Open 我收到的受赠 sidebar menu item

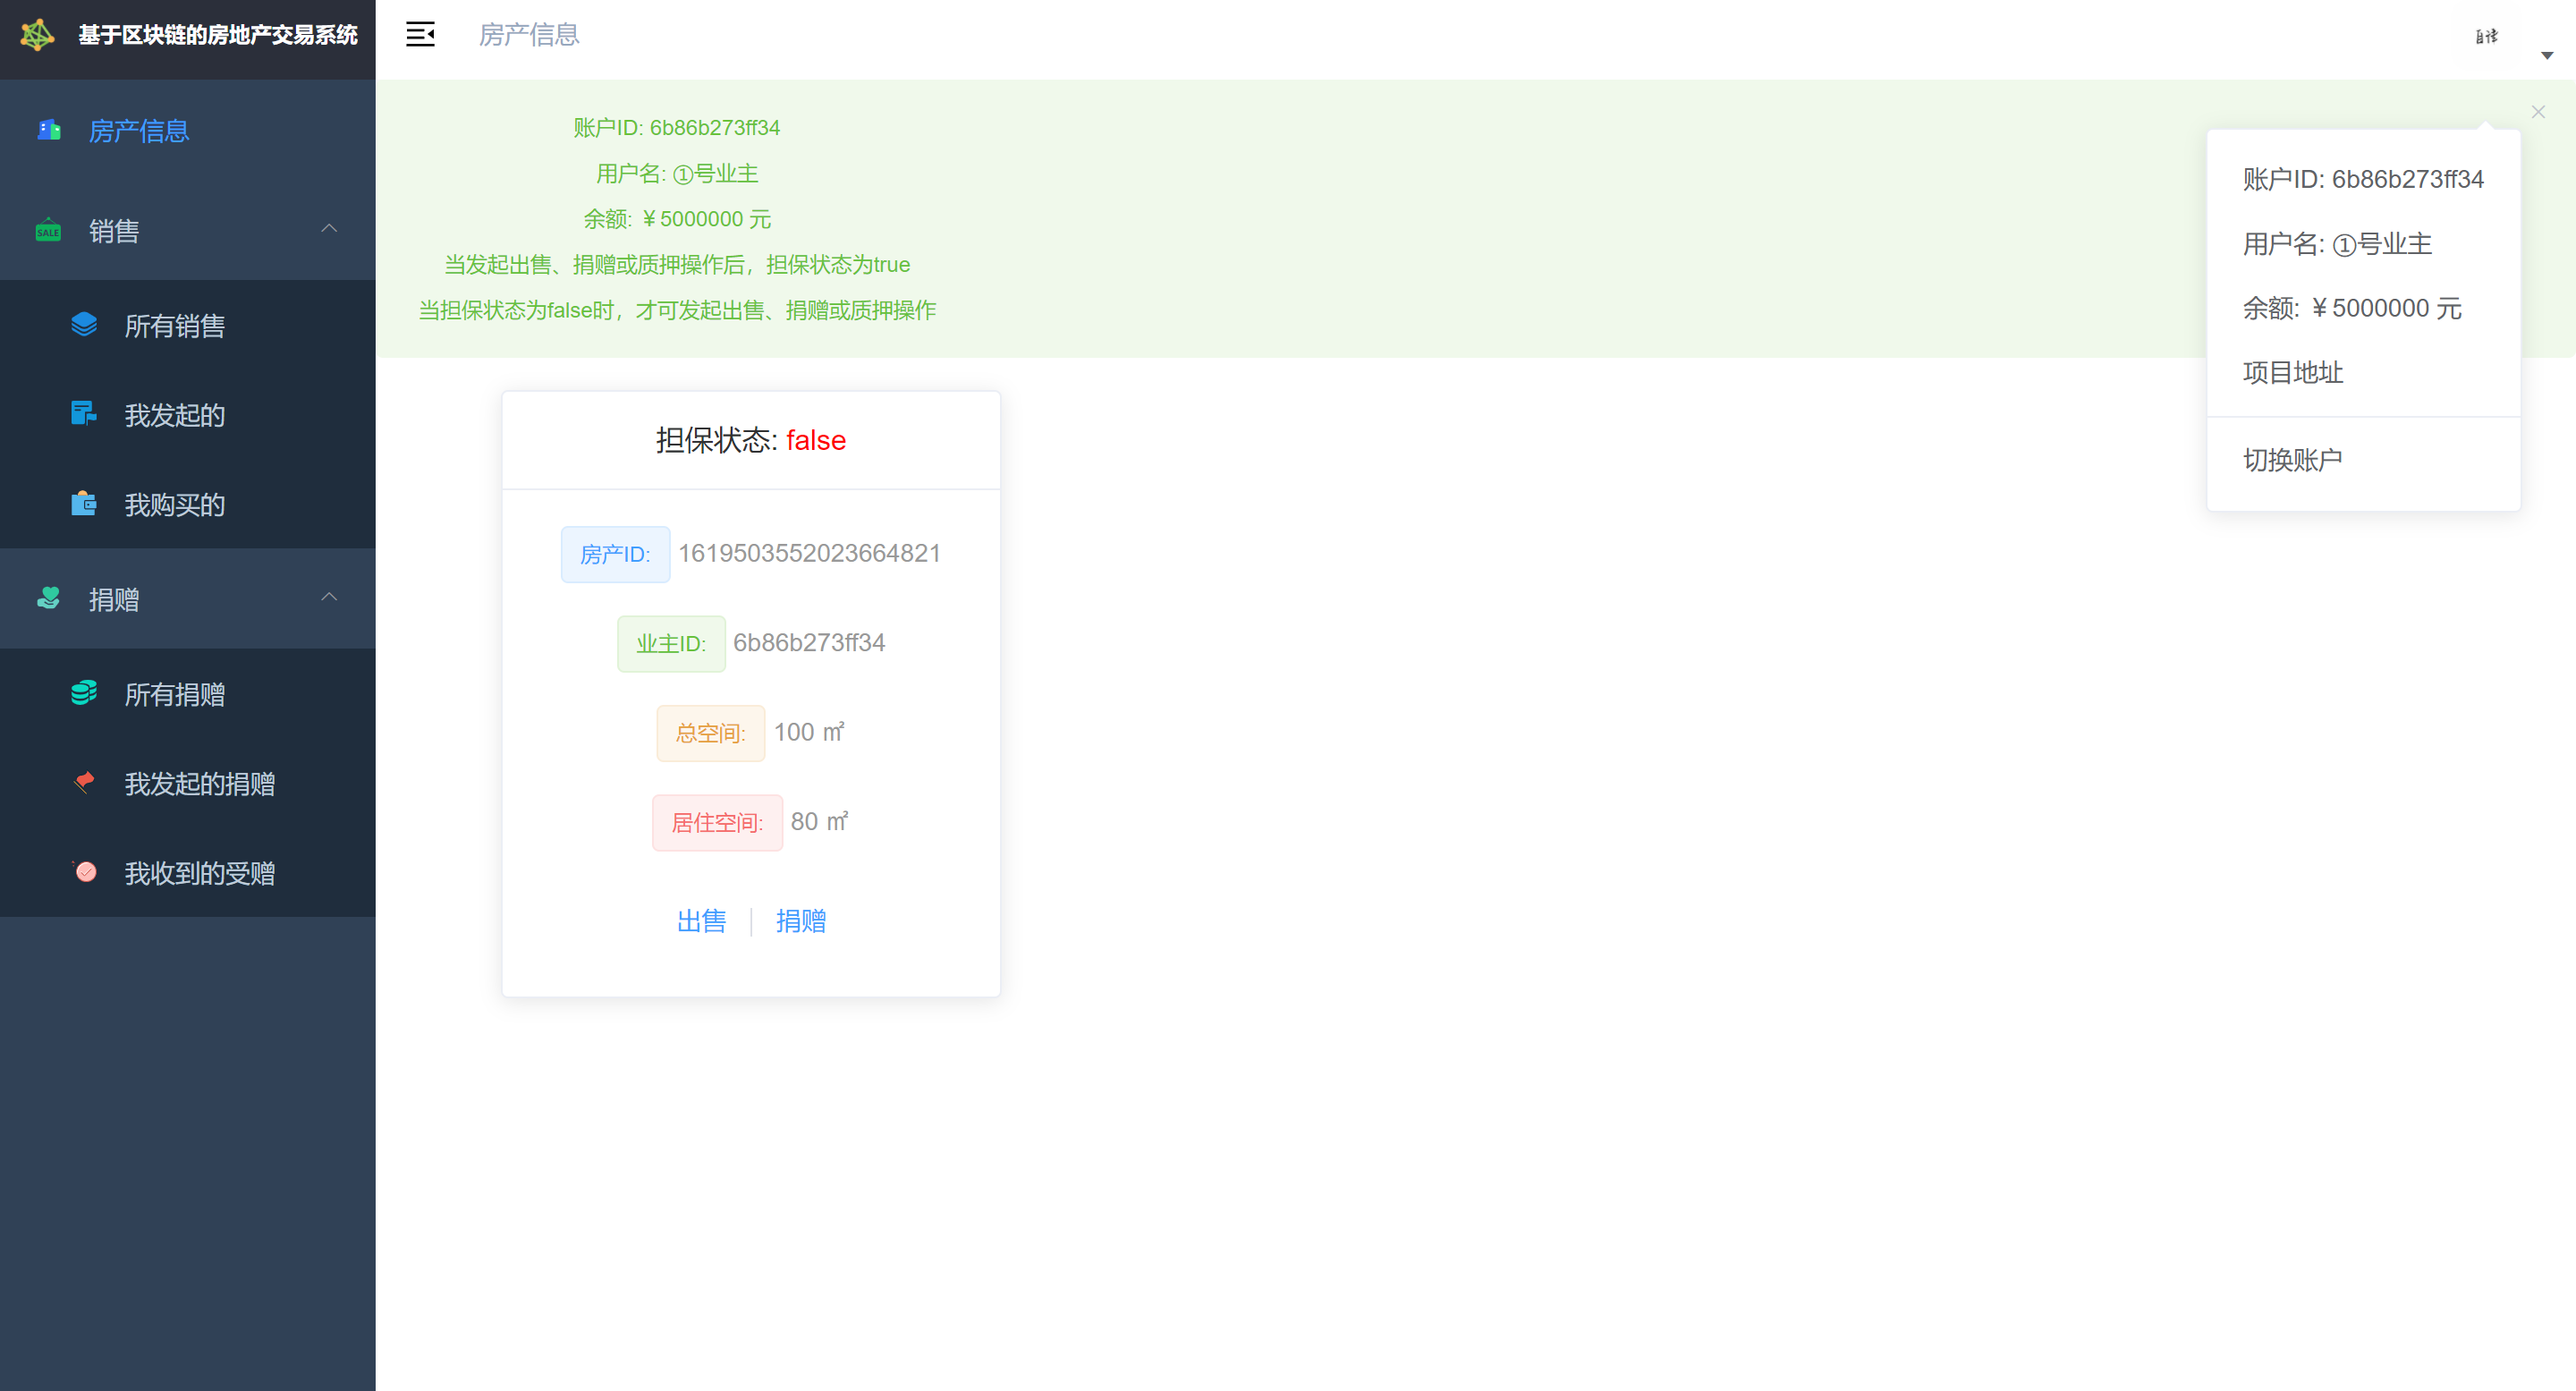199,873
